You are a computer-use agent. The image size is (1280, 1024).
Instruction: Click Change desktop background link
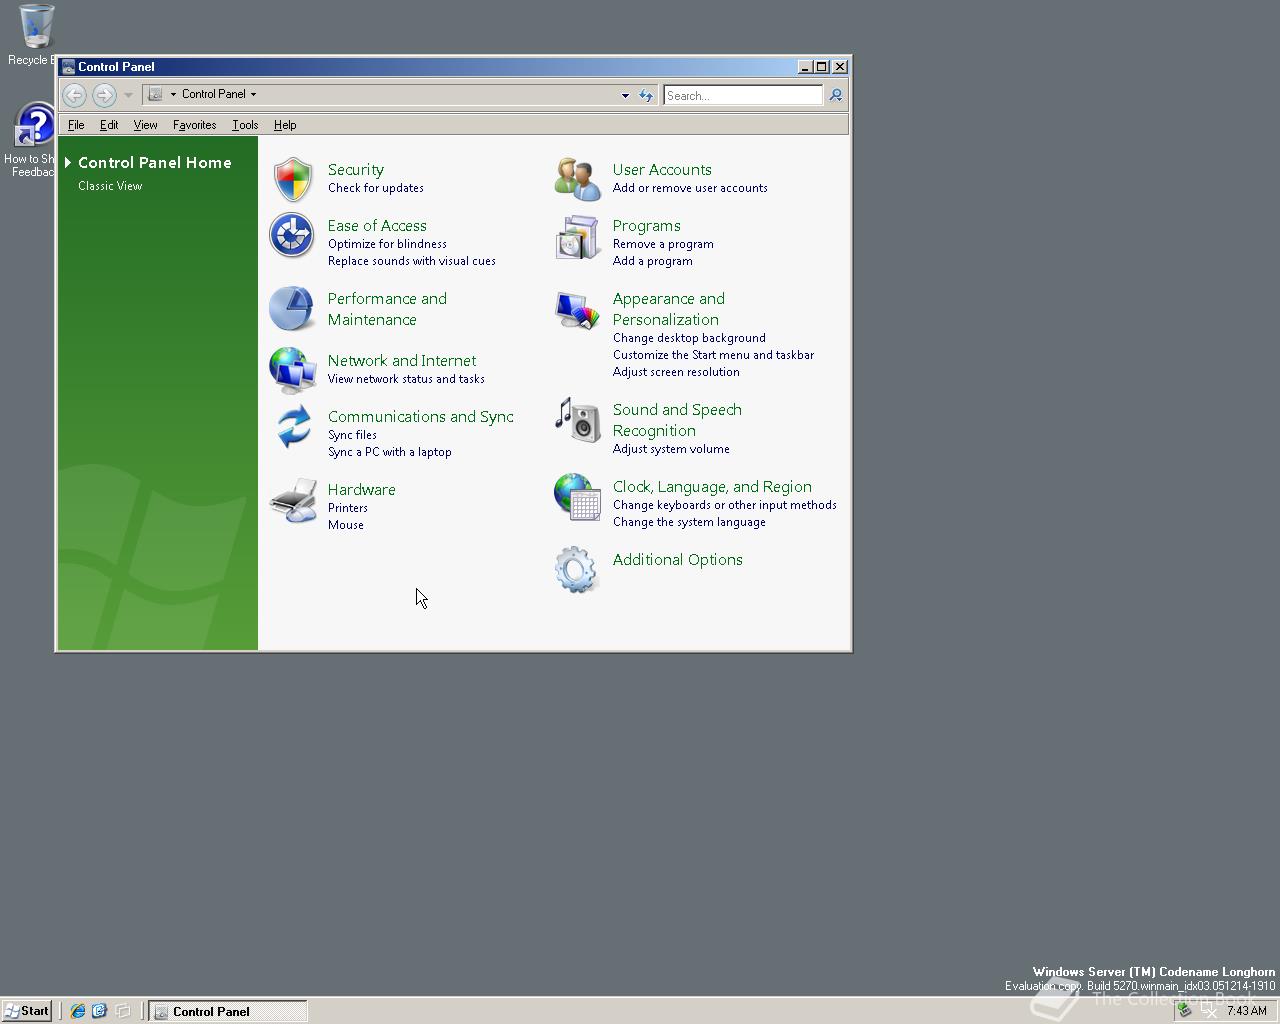point(689,338)
